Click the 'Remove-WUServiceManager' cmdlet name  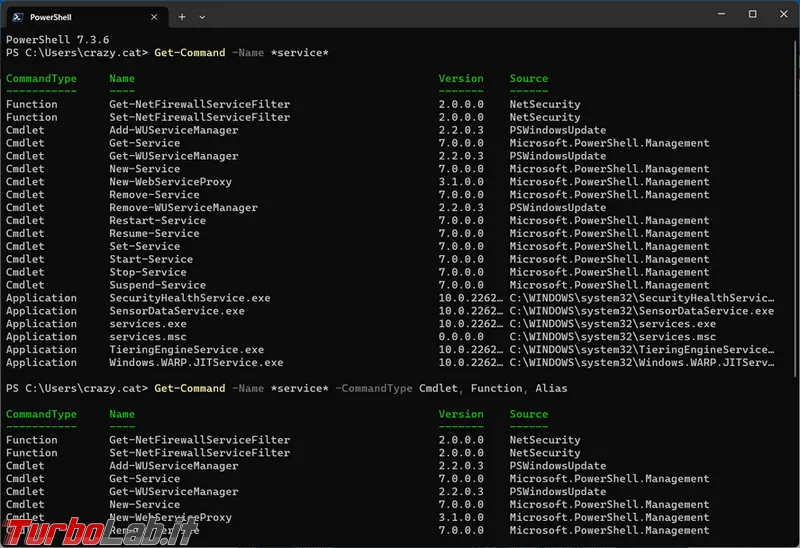pos(183,208)
